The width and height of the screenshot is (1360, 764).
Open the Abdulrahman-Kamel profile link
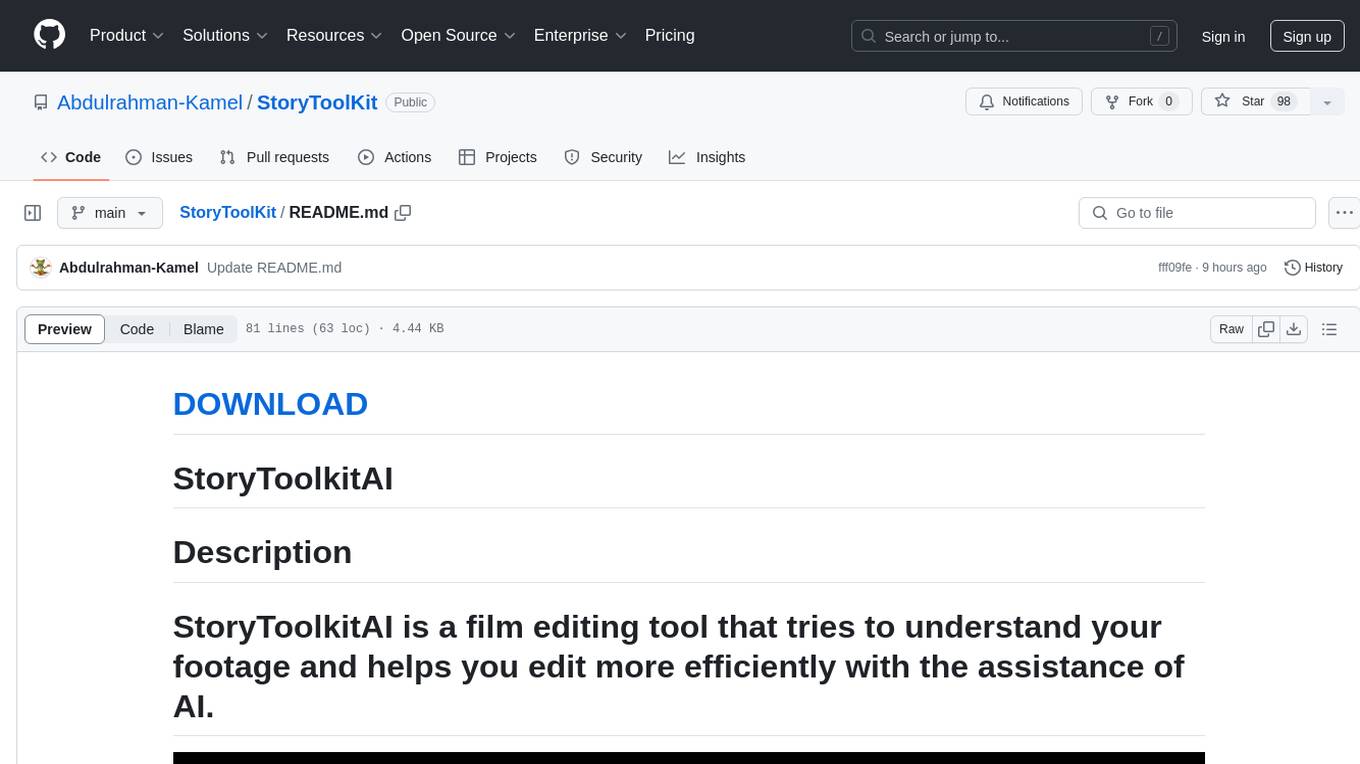tap(150, 102)
